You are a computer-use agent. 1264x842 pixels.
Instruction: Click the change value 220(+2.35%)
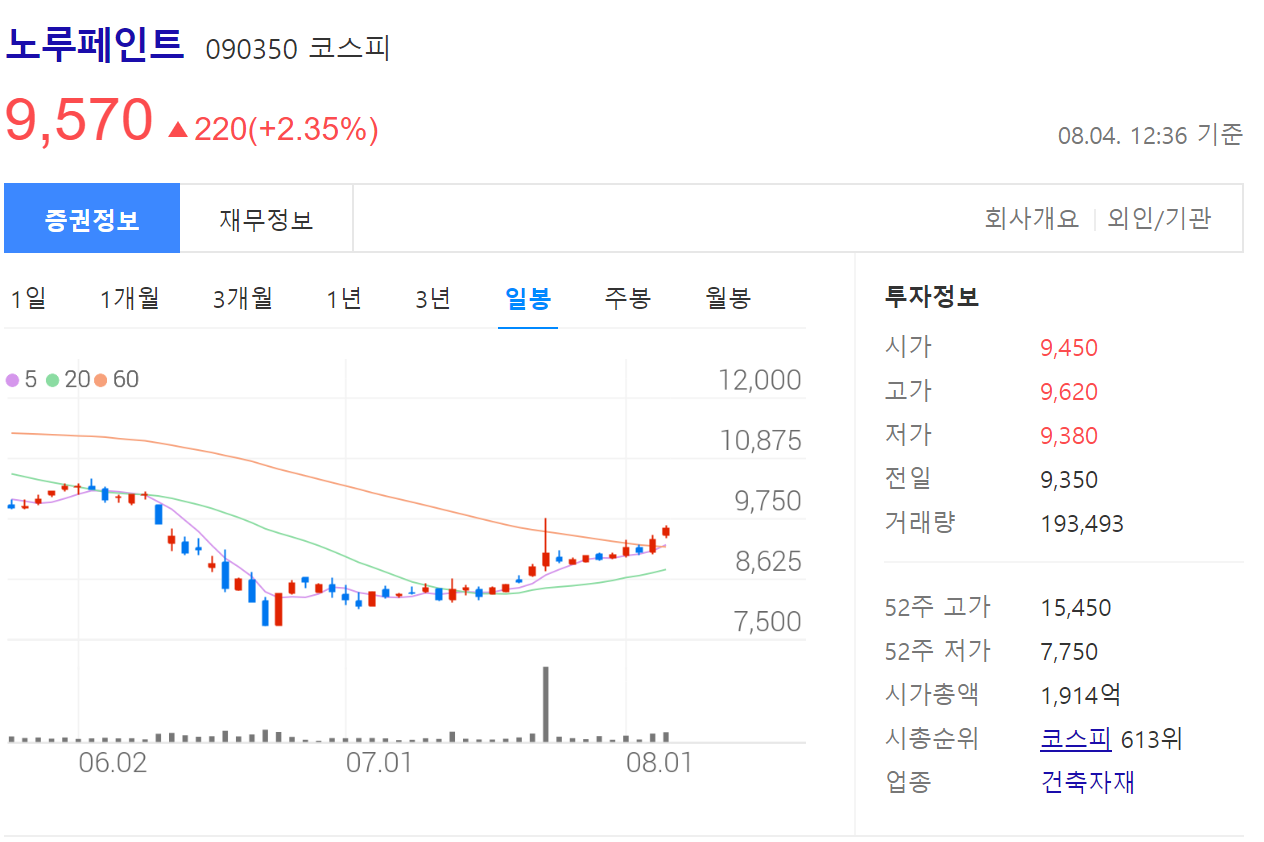(286, 129)
